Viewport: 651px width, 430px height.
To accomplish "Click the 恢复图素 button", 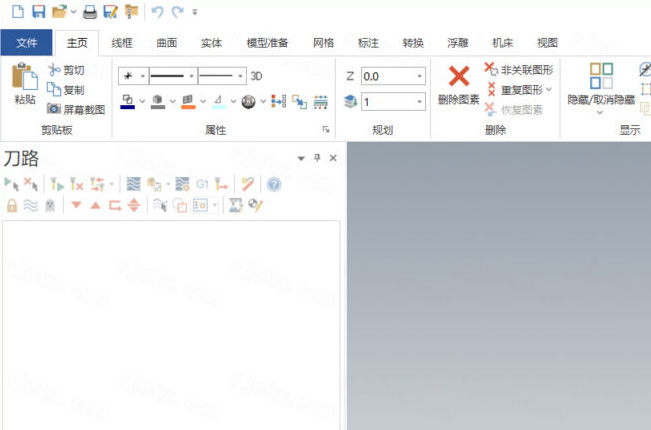I will 514,110.
